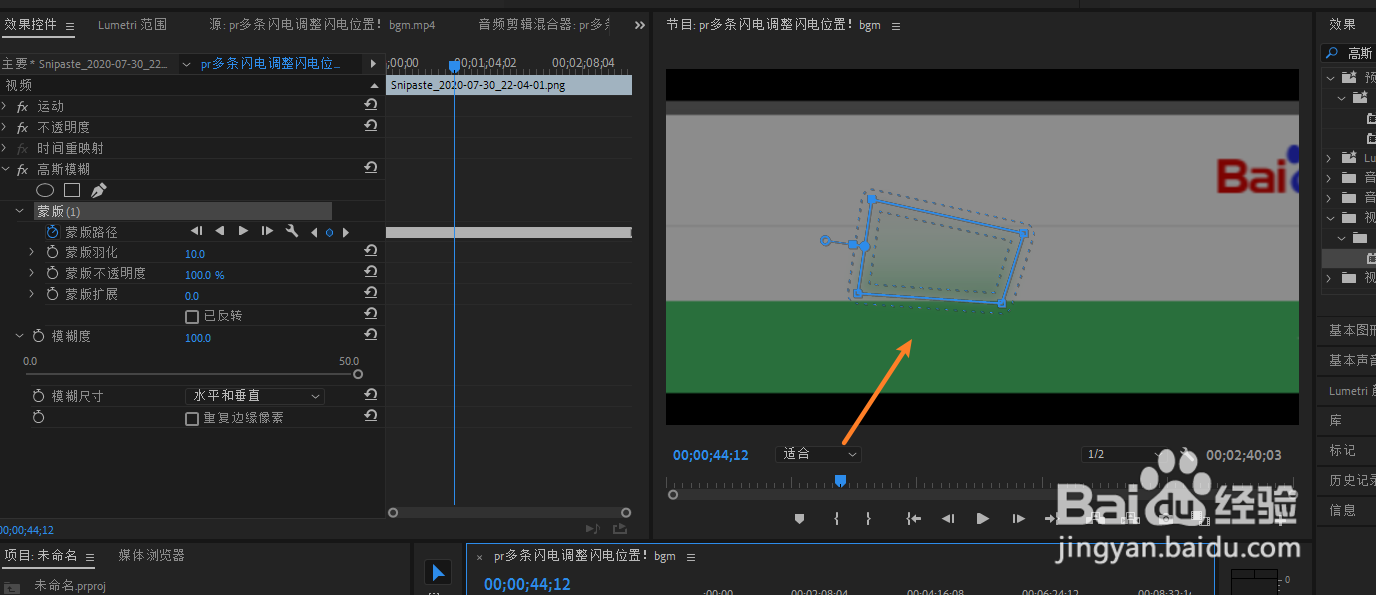Track the selected mask forward
1376x595 pixels.
tap(267, 231)
